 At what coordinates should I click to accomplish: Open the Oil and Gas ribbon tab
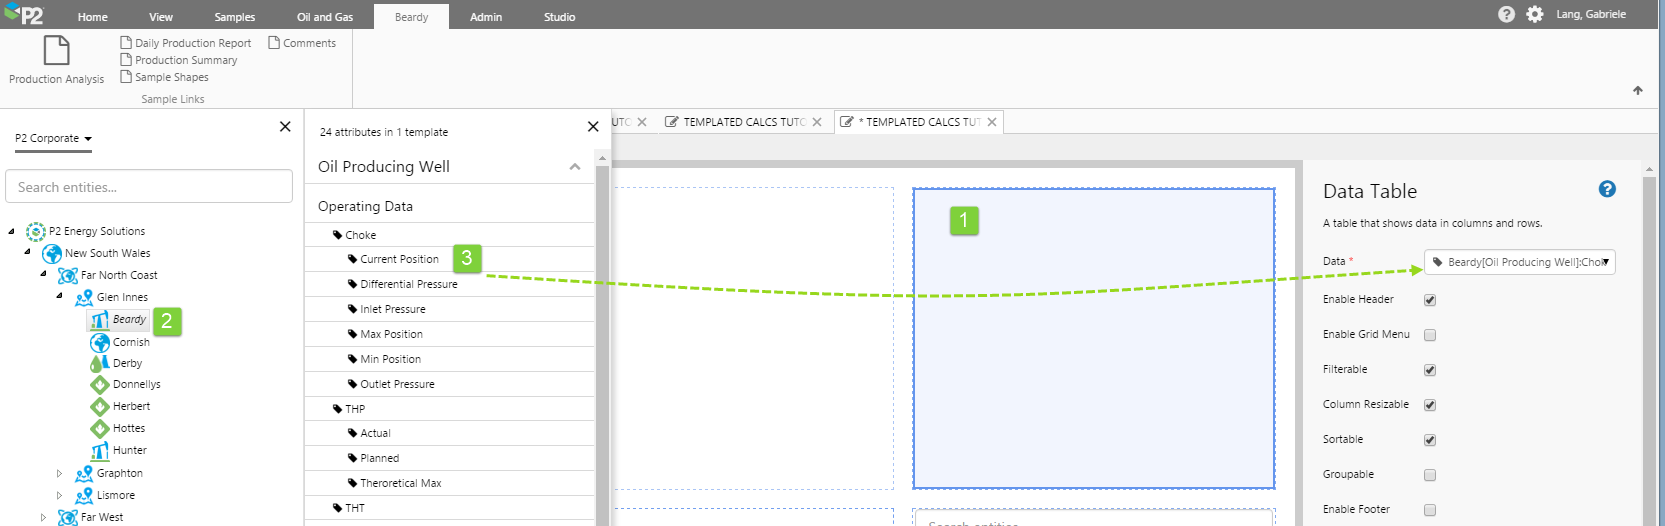[x=325, y=17]
